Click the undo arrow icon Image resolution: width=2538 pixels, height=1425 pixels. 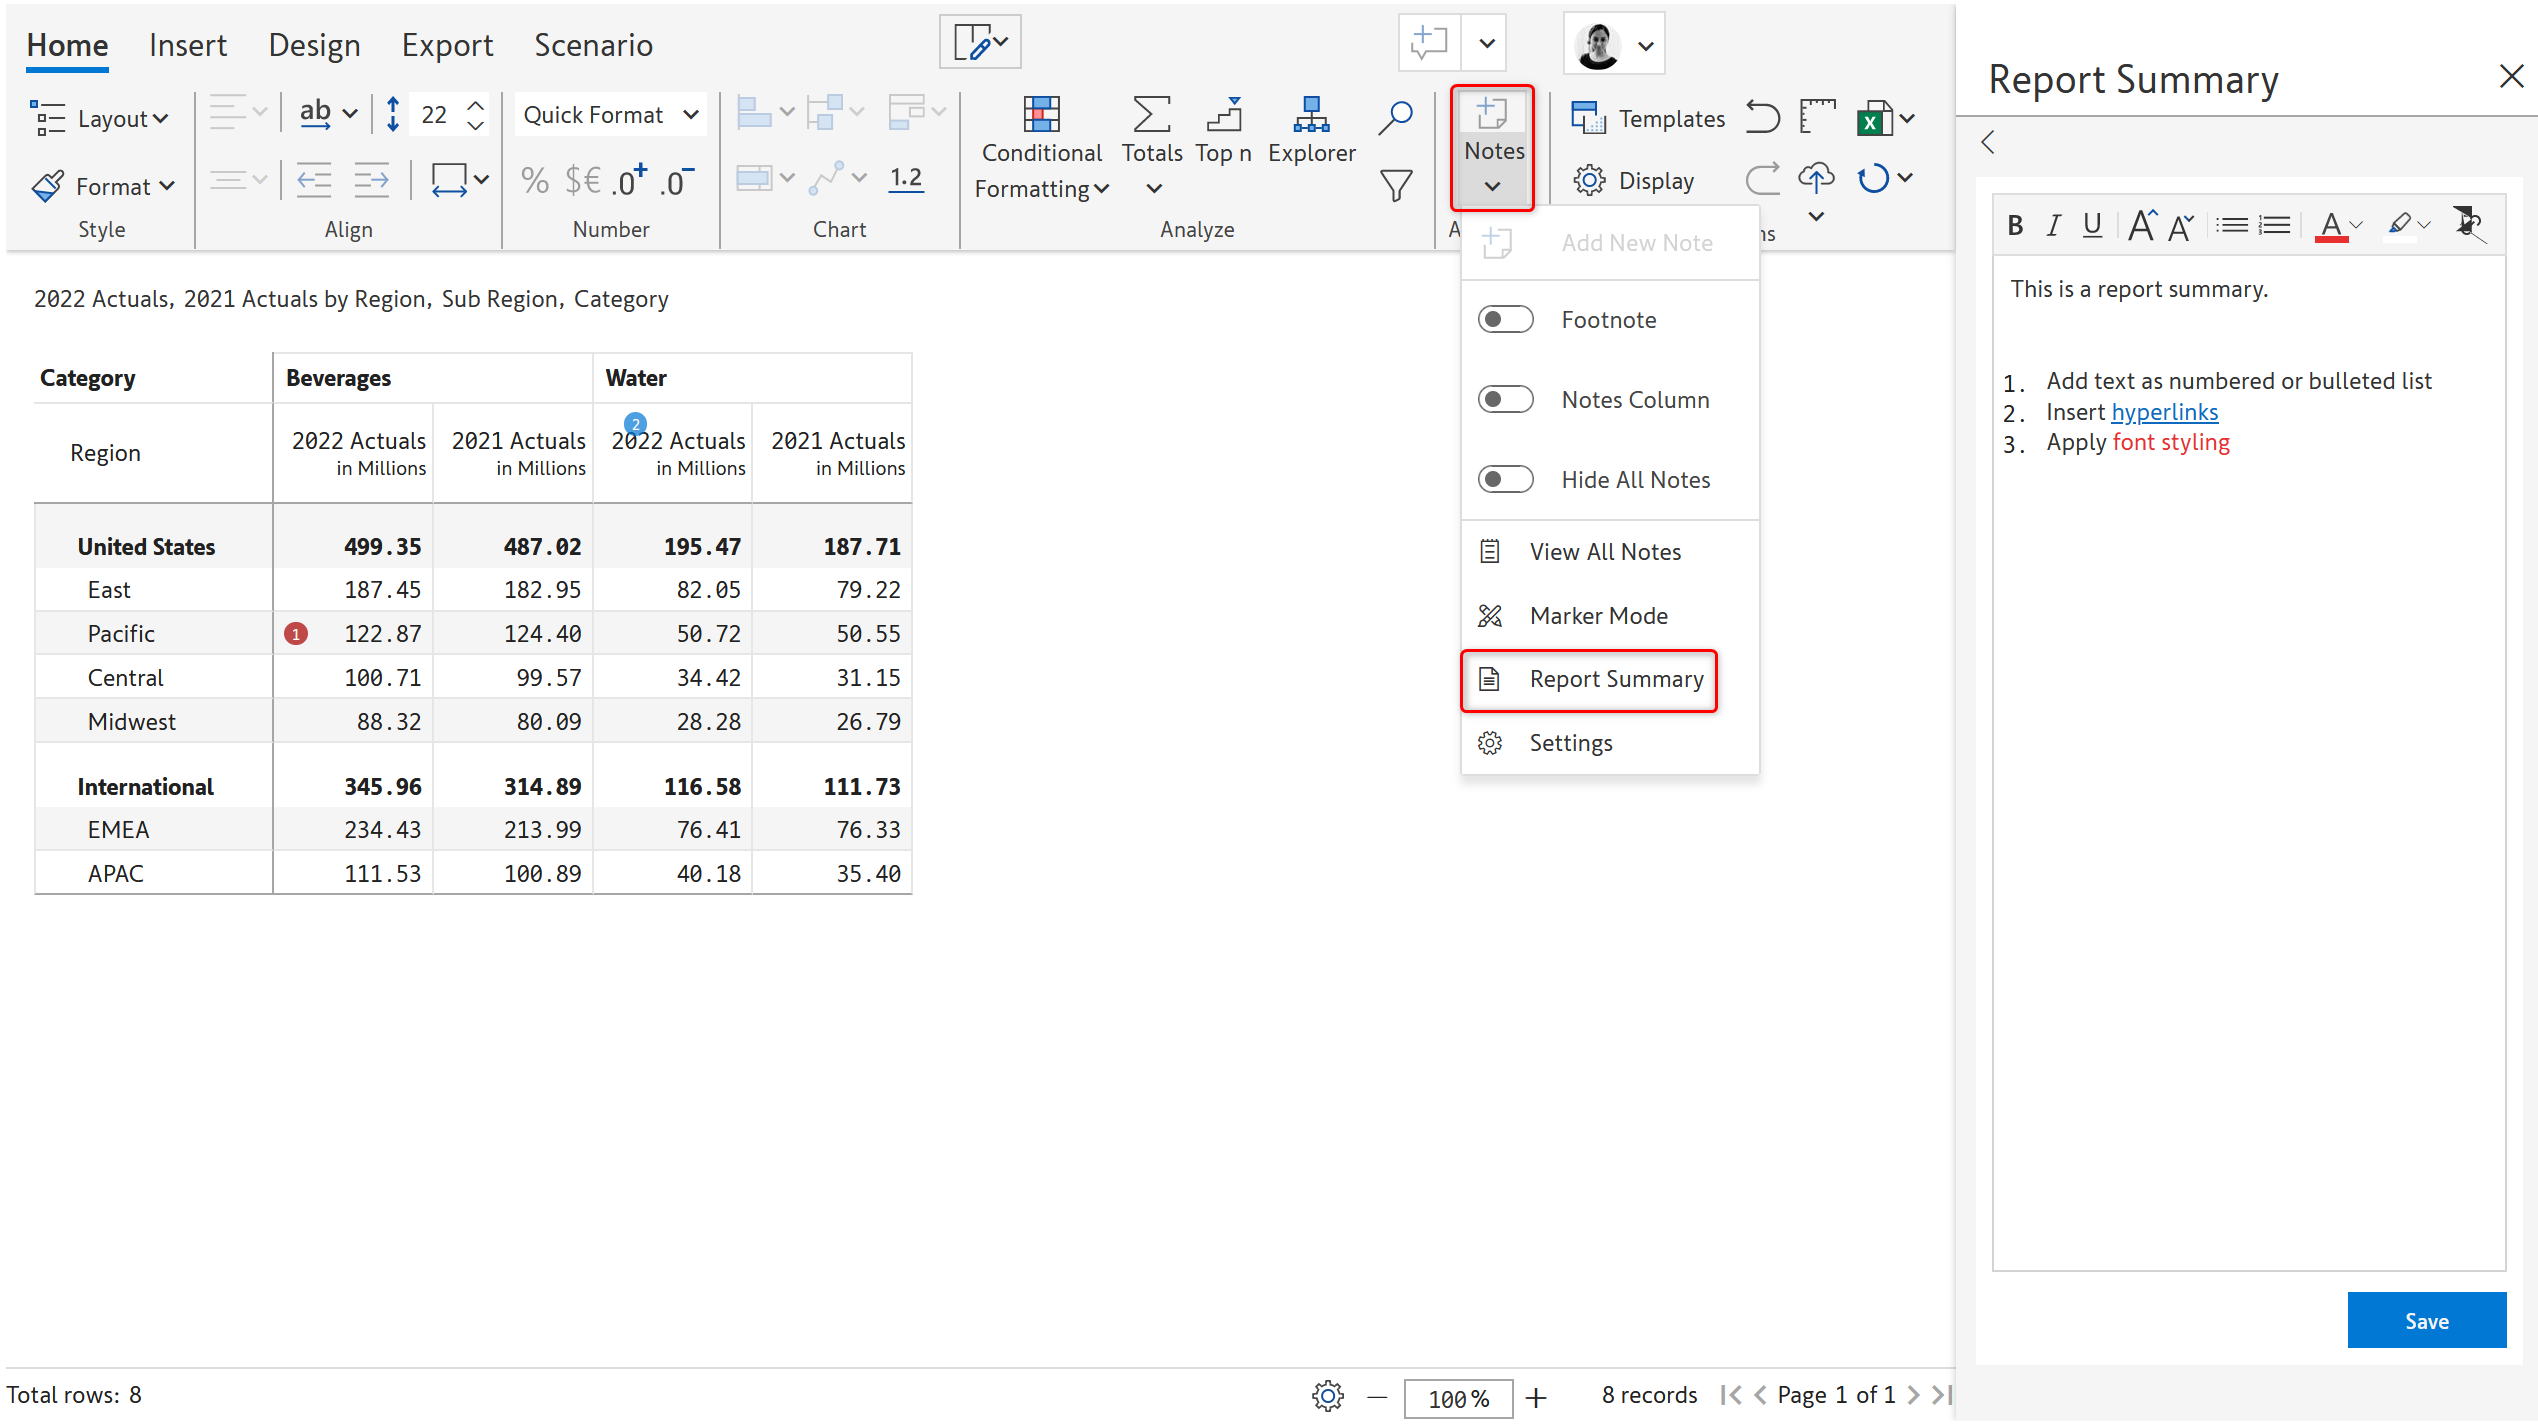point(1762,117)
